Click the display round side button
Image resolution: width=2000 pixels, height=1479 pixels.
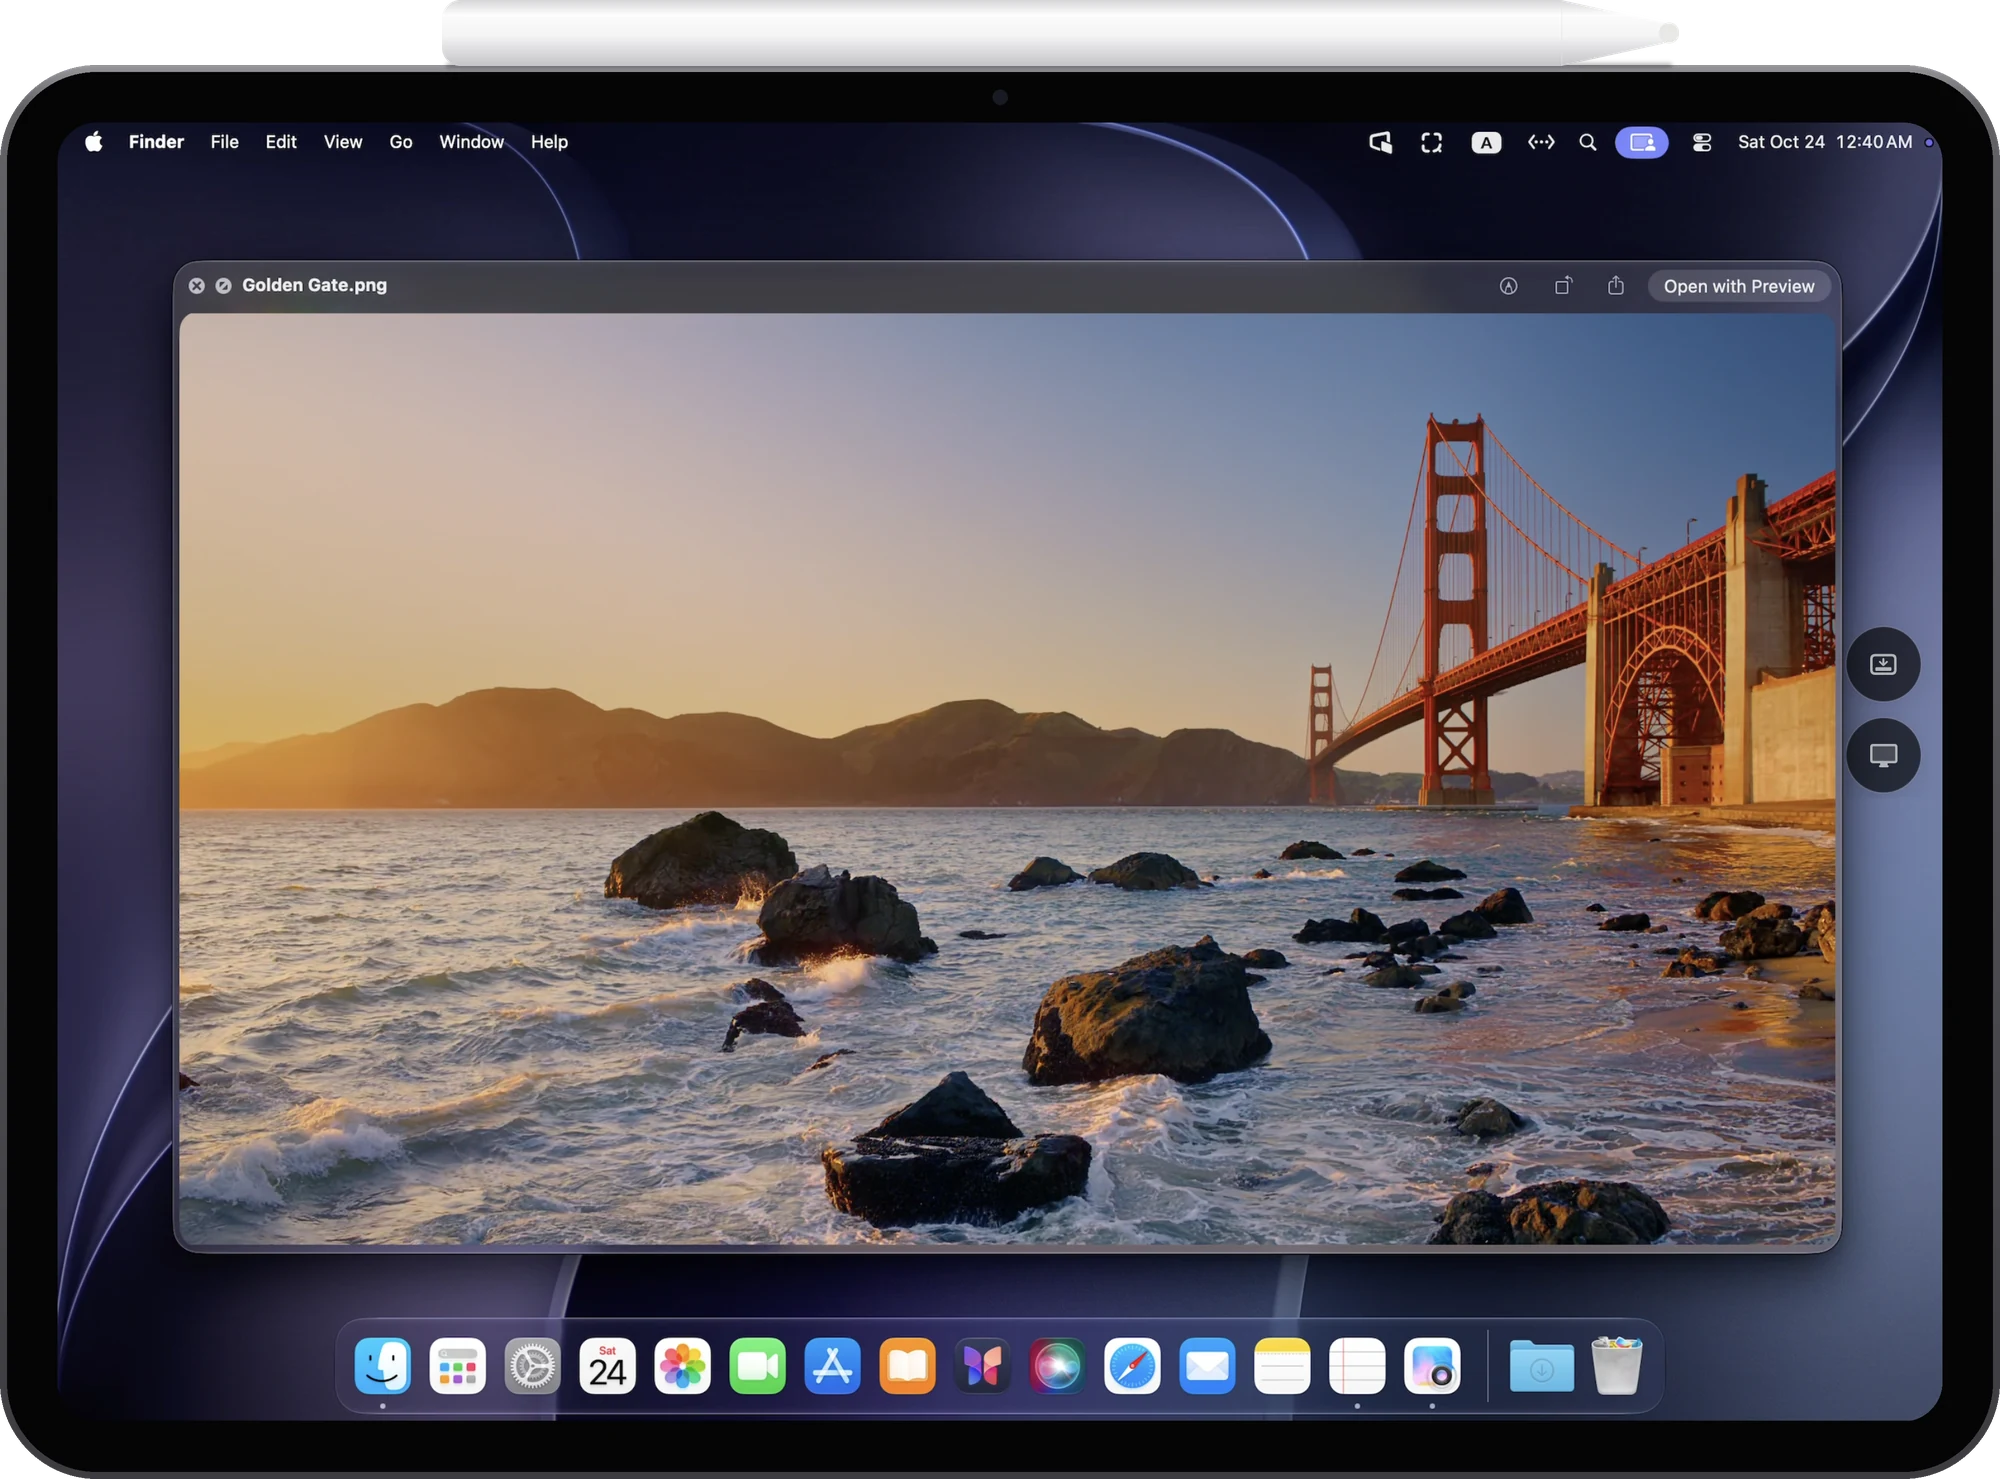(1883, 756)
